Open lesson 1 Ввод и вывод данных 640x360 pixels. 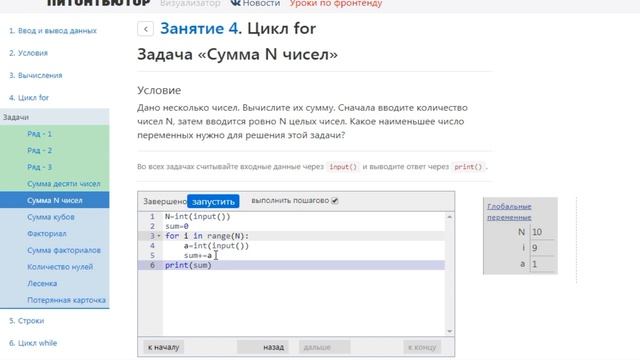pyautogui.click(x=53, y=31)
